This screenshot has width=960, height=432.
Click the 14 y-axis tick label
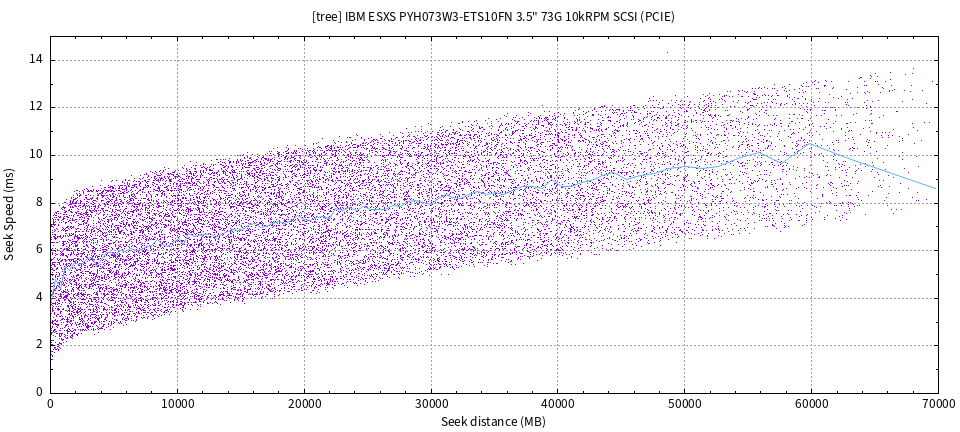click(35, 59)
